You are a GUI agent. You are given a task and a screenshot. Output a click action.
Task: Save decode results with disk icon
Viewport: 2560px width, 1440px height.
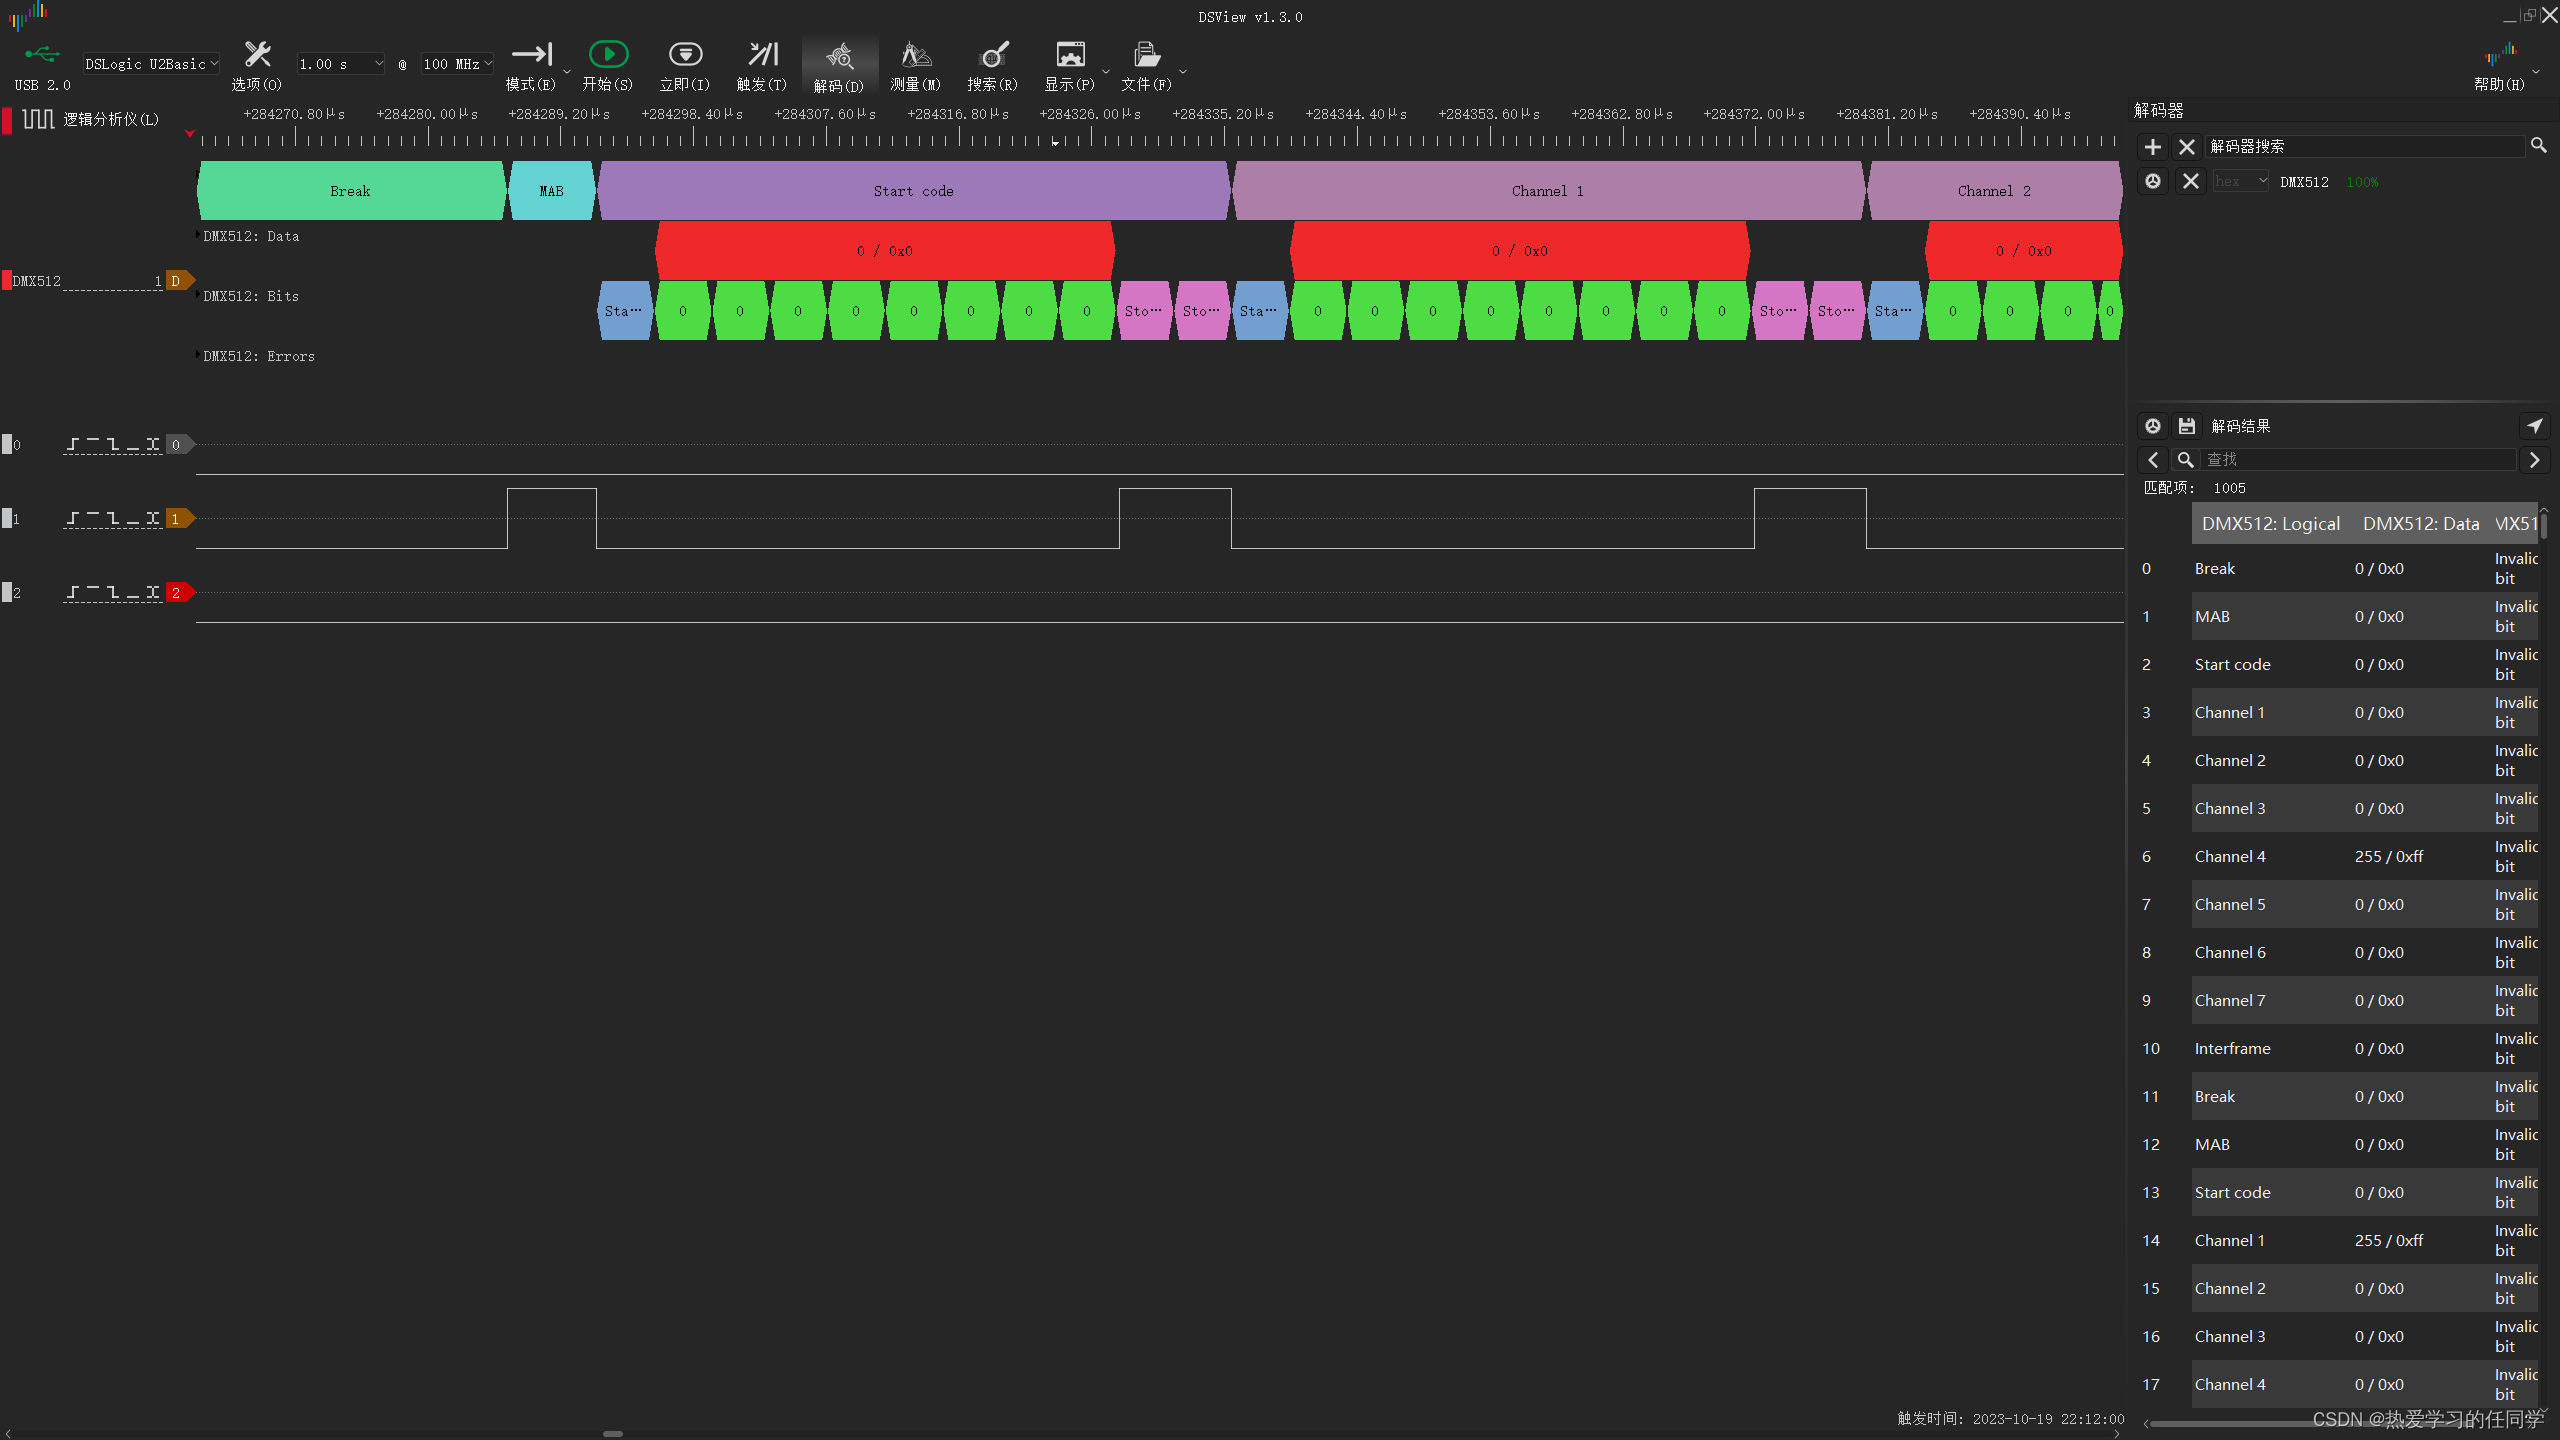tap(2187, 426)
